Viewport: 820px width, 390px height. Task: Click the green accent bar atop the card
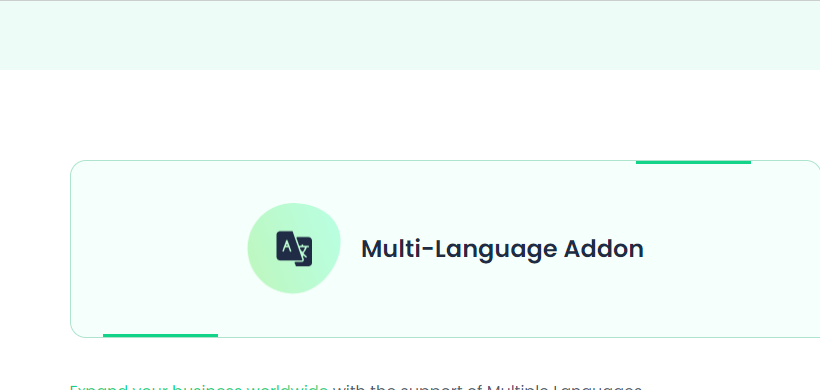[693, 162]
